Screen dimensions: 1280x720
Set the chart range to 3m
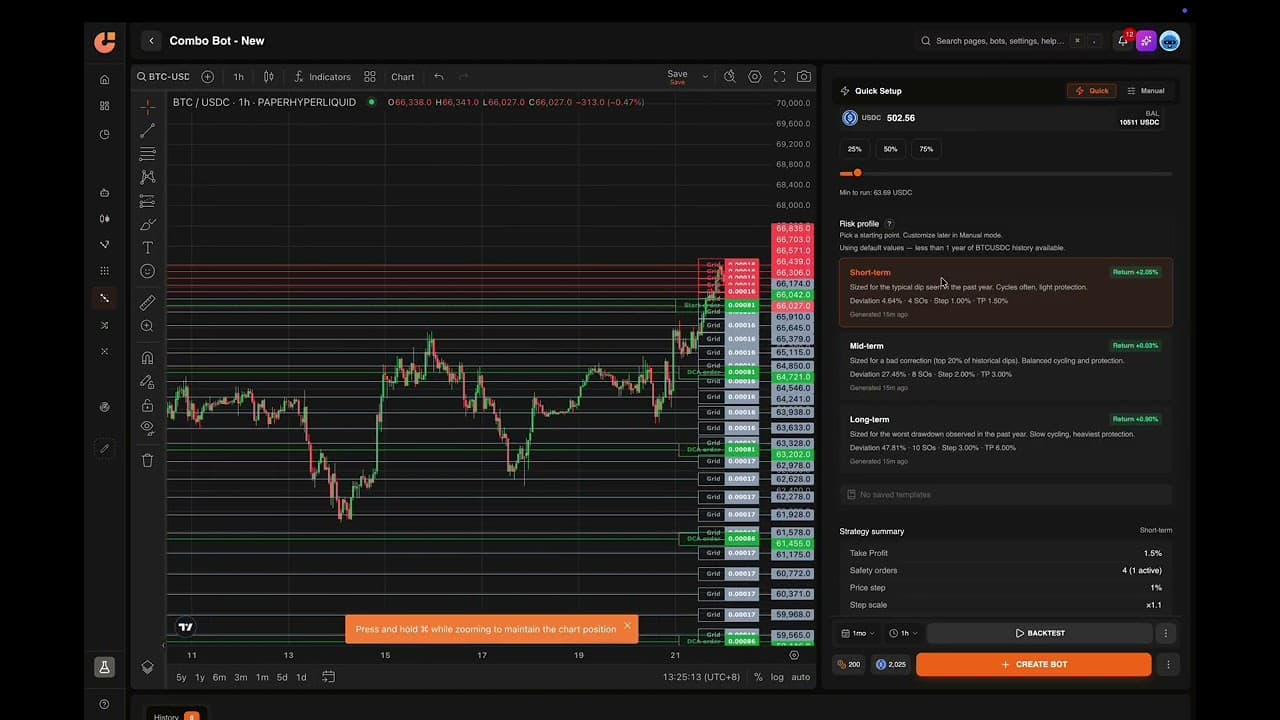(x=240, y=677)
